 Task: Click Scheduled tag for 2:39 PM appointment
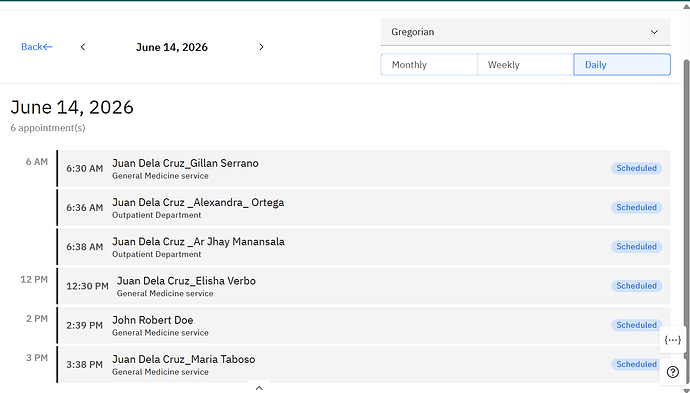(636, 325)
